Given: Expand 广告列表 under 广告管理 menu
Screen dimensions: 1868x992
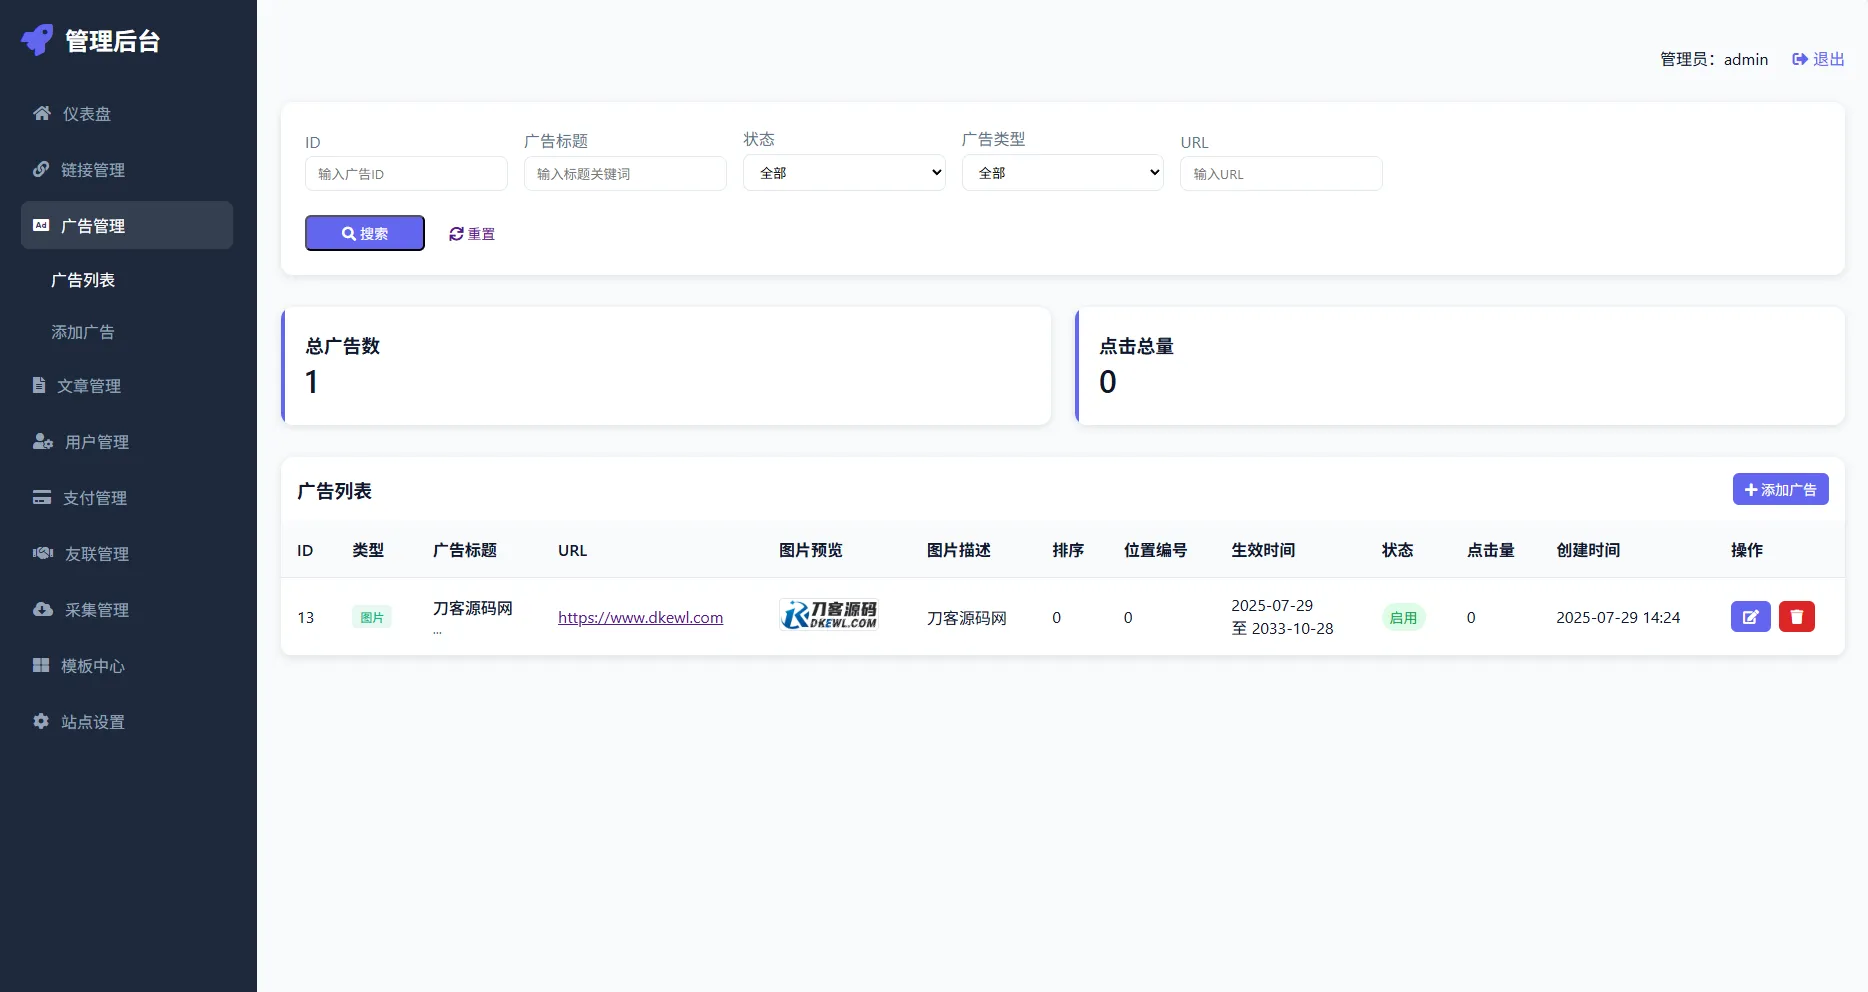Looking at the screenshot, I should 83,280.
